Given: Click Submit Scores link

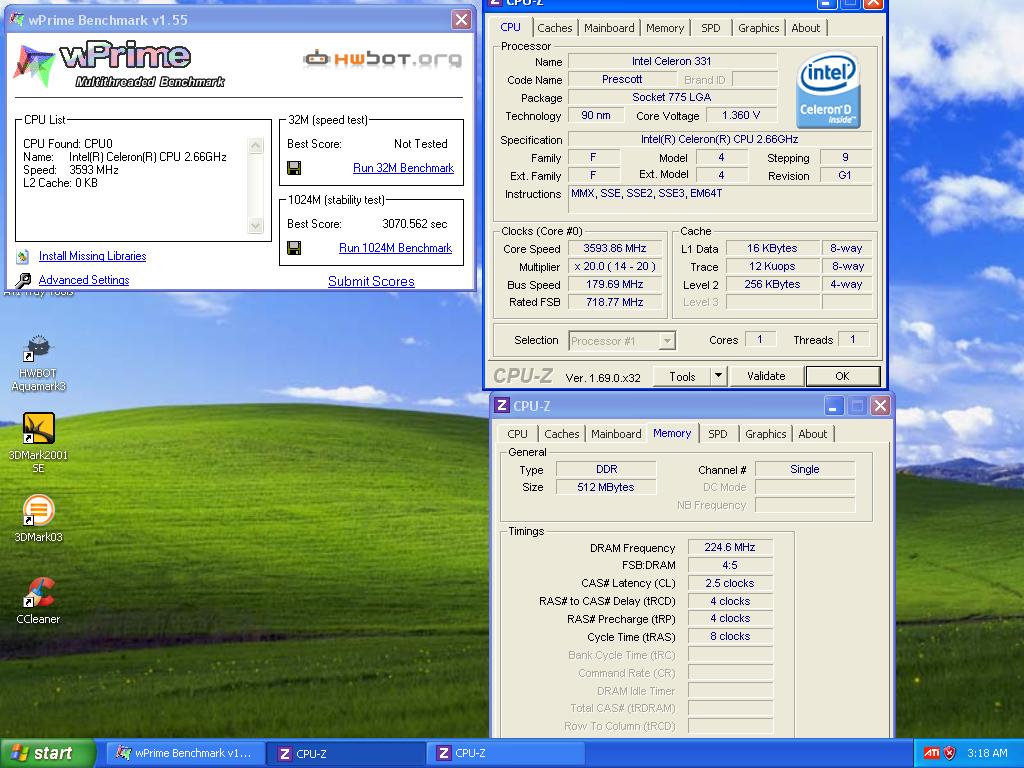Looking at the screenshot, I should point(371,281).
